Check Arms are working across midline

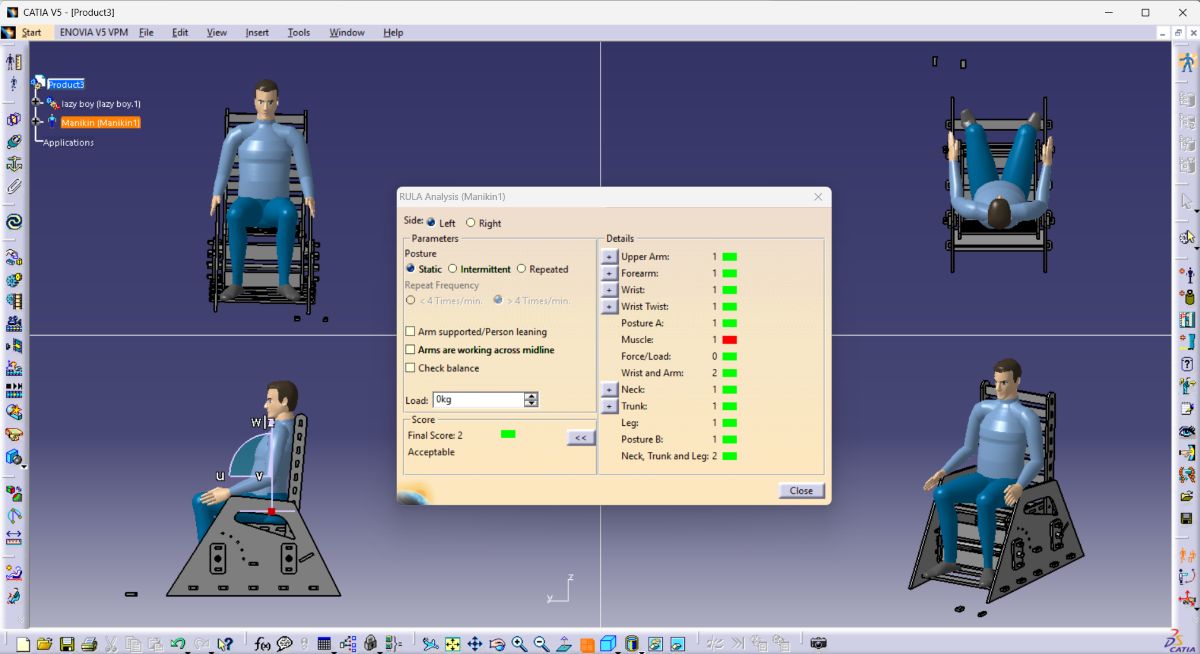410,349
